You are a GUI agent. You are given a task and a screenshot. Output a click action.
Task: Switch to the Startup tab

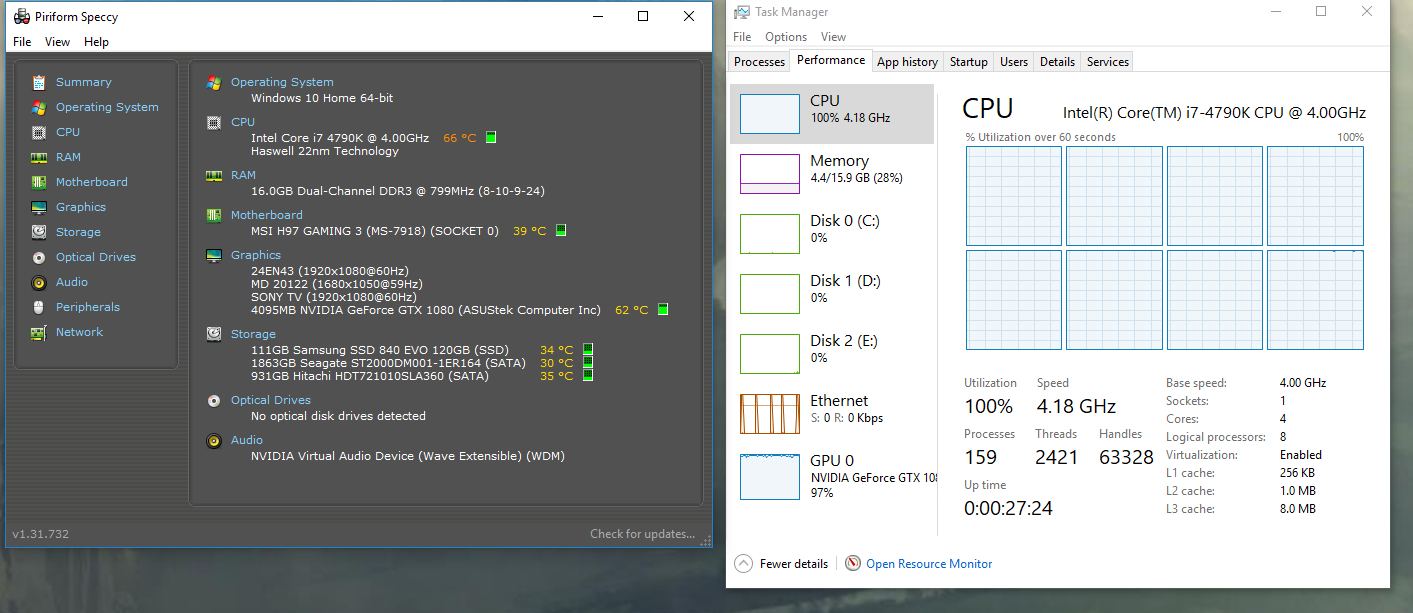click(969, 62)
